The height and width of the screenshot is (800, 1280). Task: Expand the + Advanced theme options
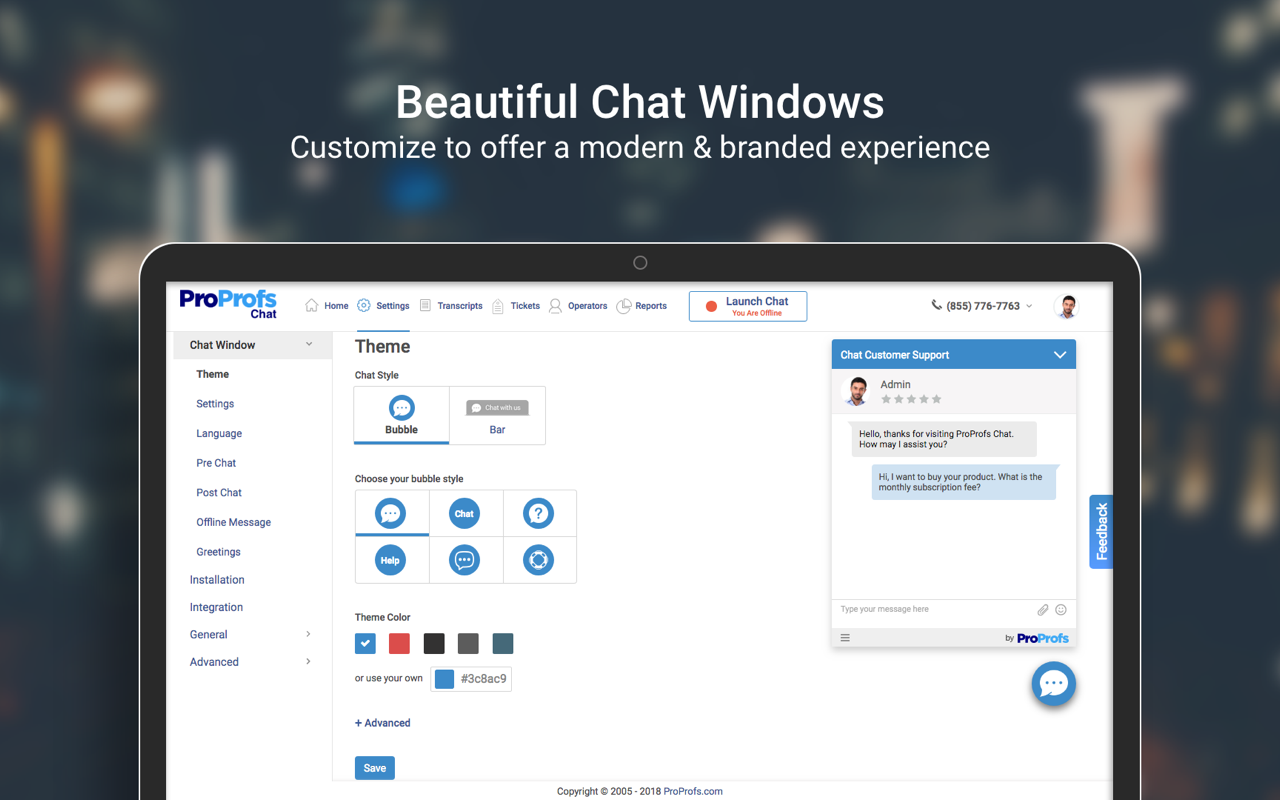(382, 723)
